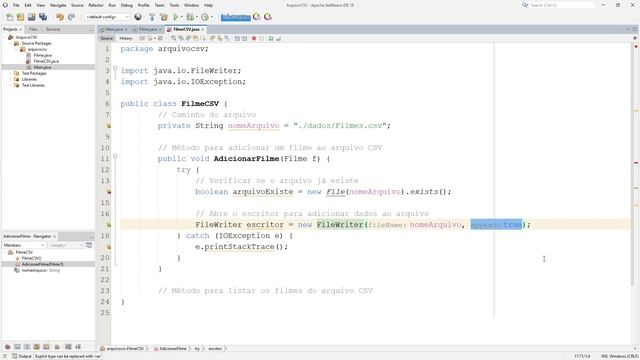
Task: Collapse the import fold at line 3
Action: [x=115, y=69]
